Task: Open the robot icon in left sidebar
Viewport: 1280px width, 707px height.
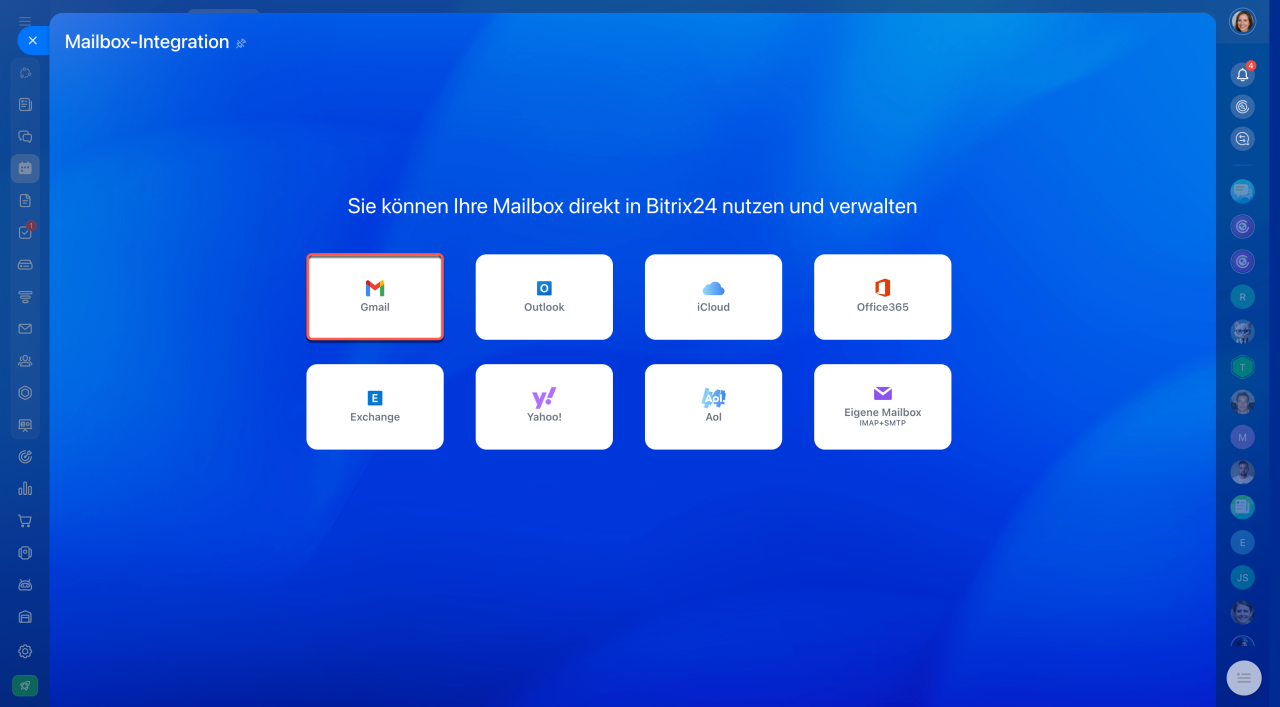Action: (x=25, y=585)
